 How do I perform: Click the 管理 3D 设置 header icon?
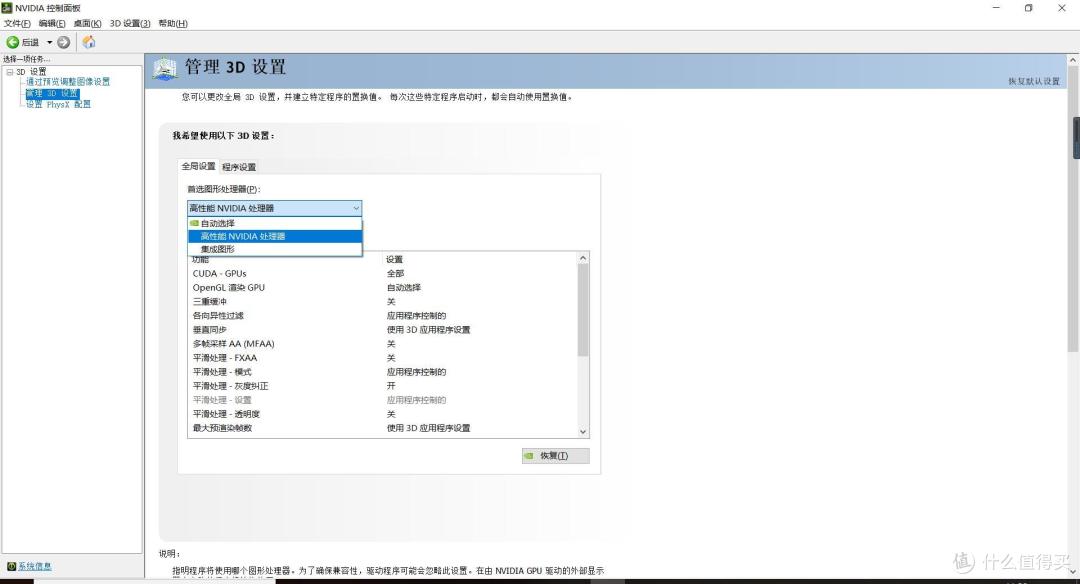165,69
